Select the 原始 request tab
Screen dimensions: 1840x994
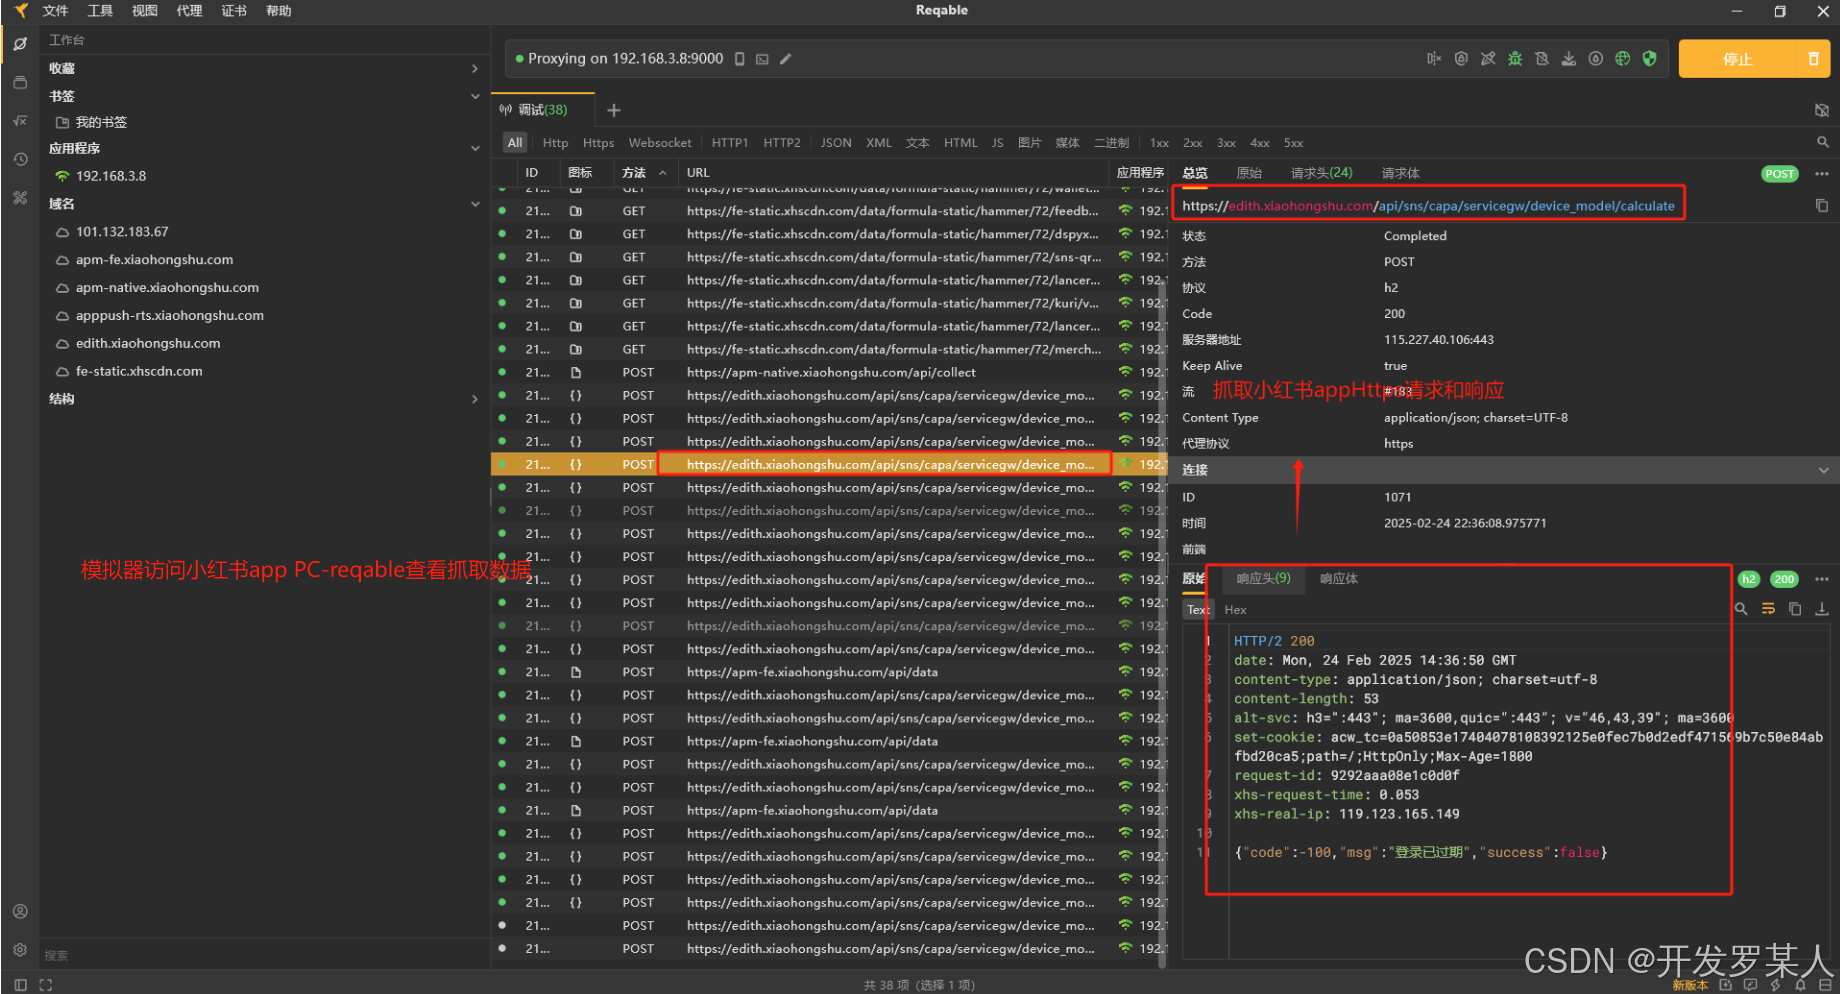tap(1249, 173)
